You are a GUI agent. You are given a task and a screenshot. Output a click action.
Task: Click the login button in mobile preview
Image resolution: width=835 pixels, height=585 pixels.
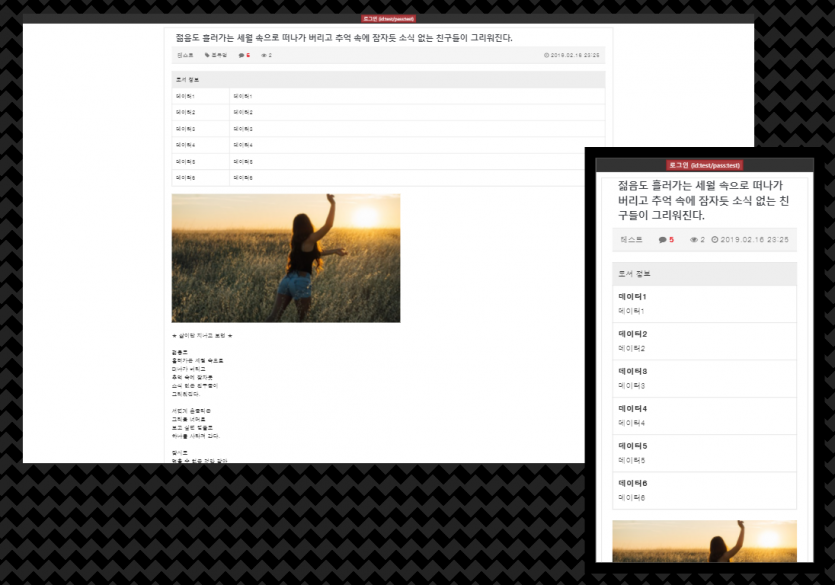[704, 165]
